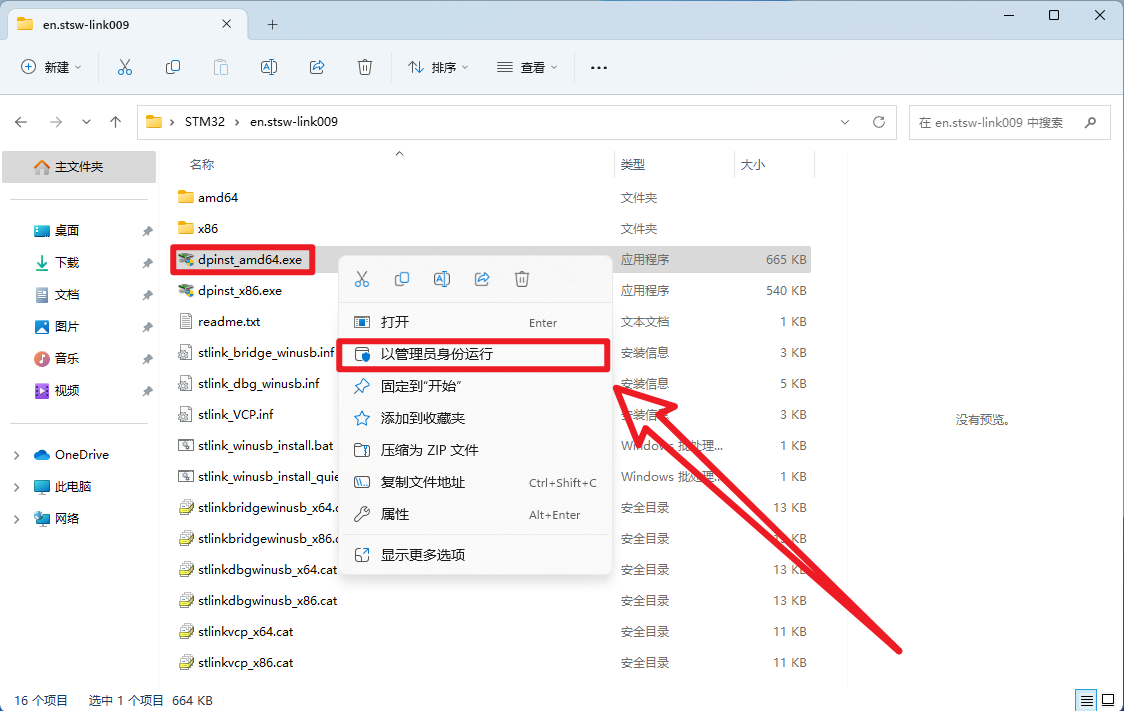Open the 排序 (Sort) dropdown
1124x711 pixels.
coord(437,67)
